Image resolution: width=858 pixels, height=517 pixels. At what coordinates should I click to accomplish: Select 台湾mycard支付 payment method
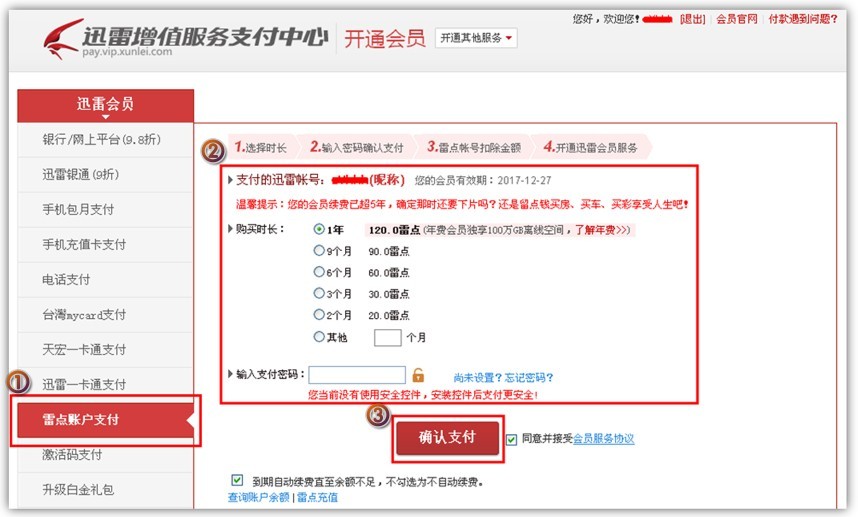(x=106, y=315)
